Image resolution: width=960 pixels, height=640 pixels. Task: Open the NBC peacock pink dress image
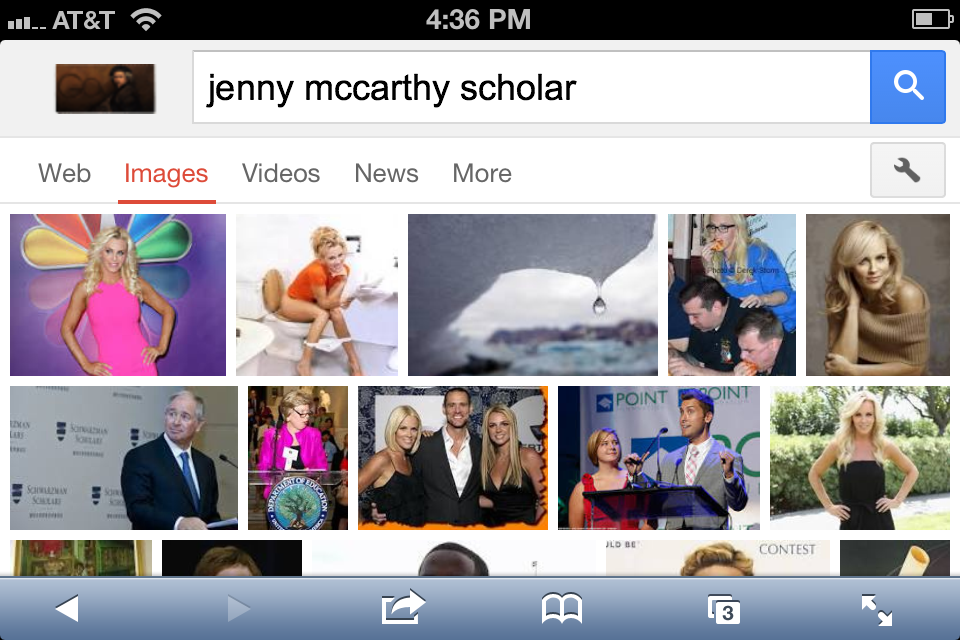point(118,295)
